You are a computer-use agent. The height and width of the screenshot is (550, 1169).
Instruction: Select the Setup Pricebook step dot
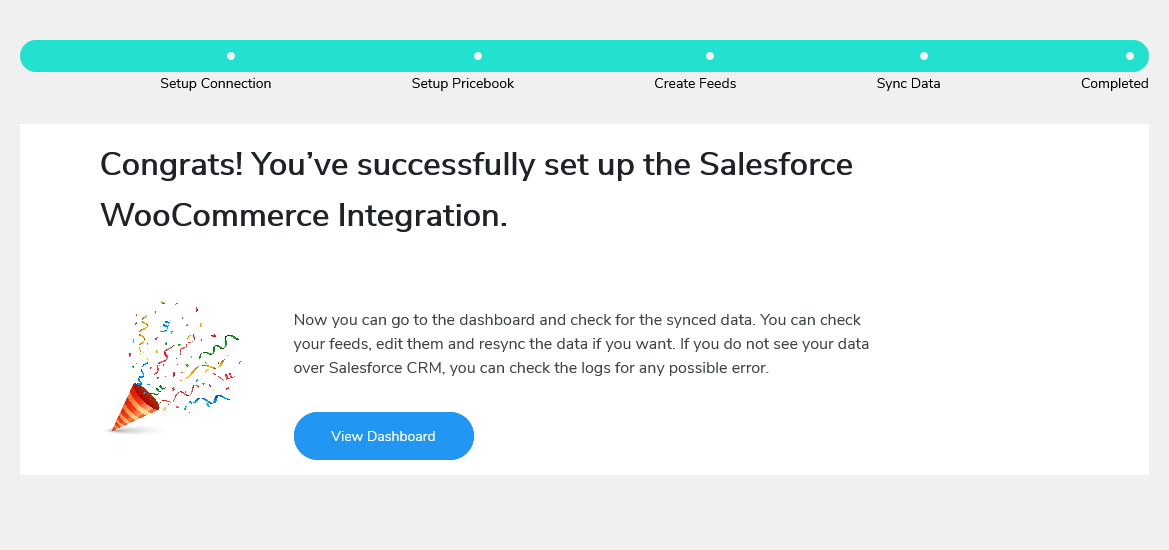click(478, 56)
